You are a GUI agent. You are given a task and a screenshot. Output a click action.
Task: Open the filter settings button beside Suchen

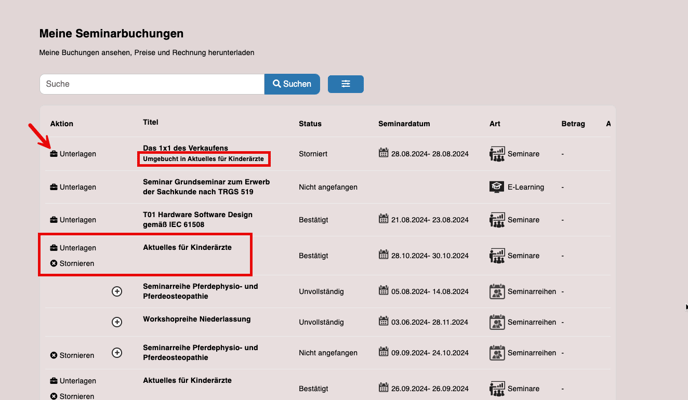(345, 84)
